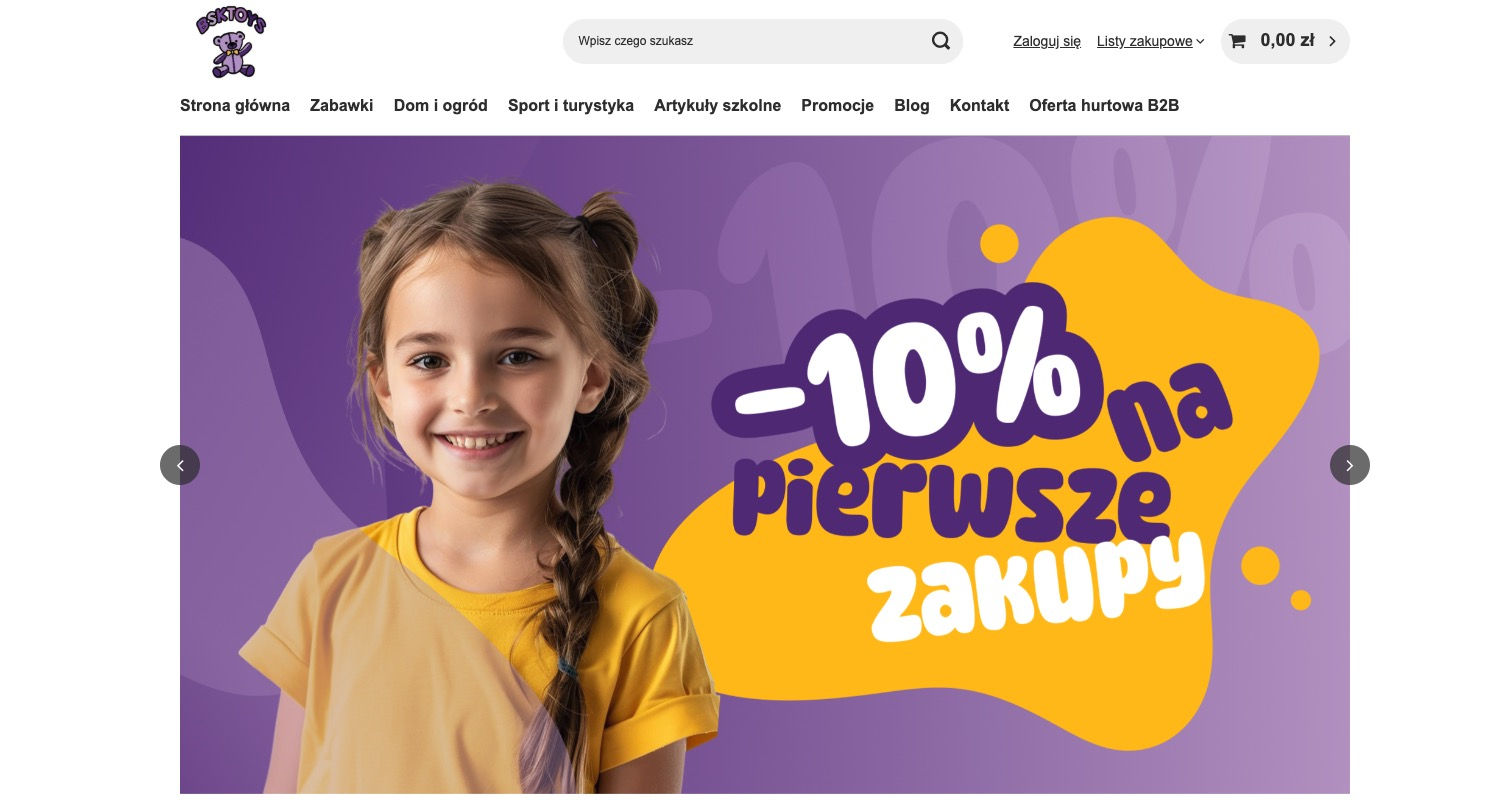Click the BSKToys teddy bear logo

[x=231, y=42]
